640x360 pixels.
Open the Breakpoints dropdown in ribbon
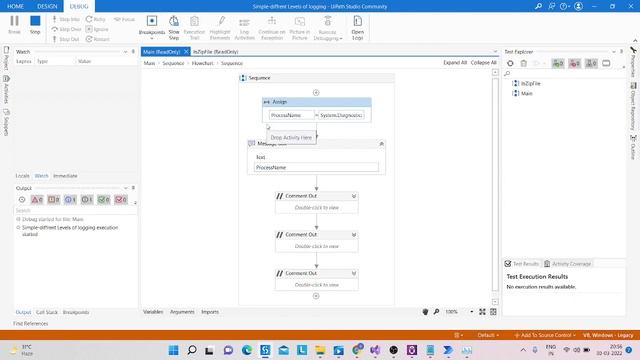click(152, 28)
